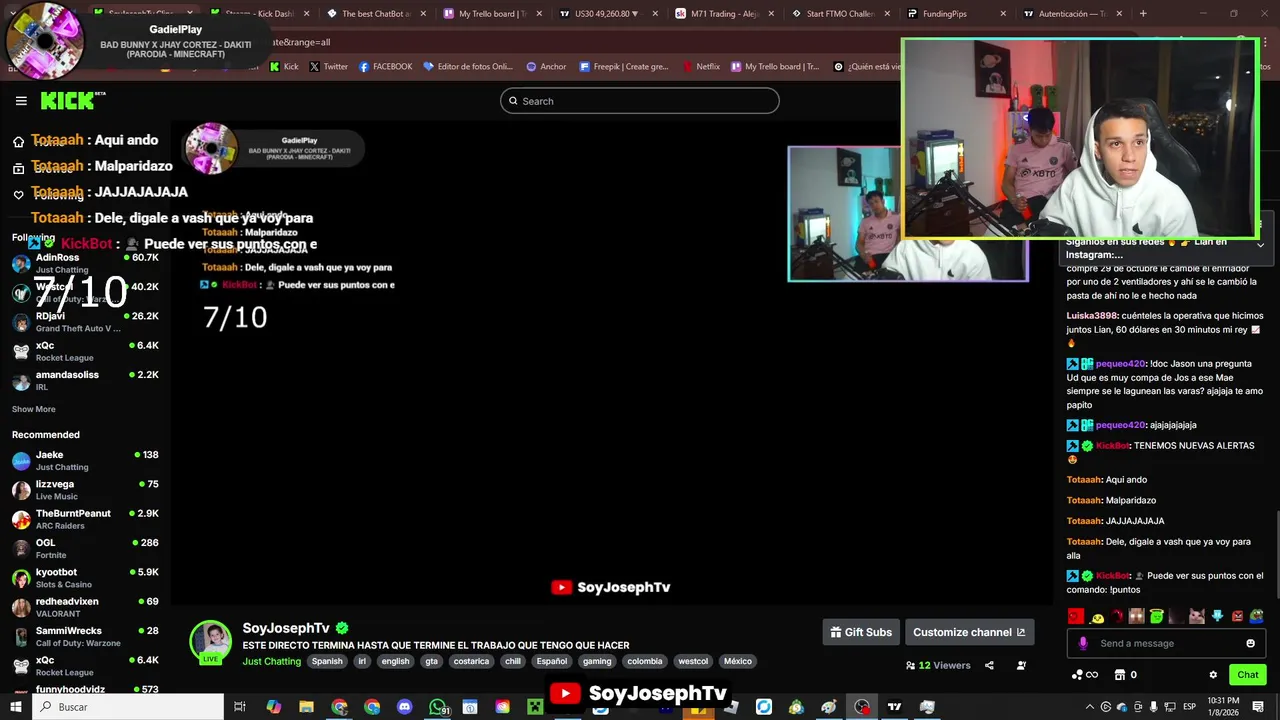The image size is (1280, 720).
Task: Switch to Start FTMO Challenge tab
Action: click(839, 14)
